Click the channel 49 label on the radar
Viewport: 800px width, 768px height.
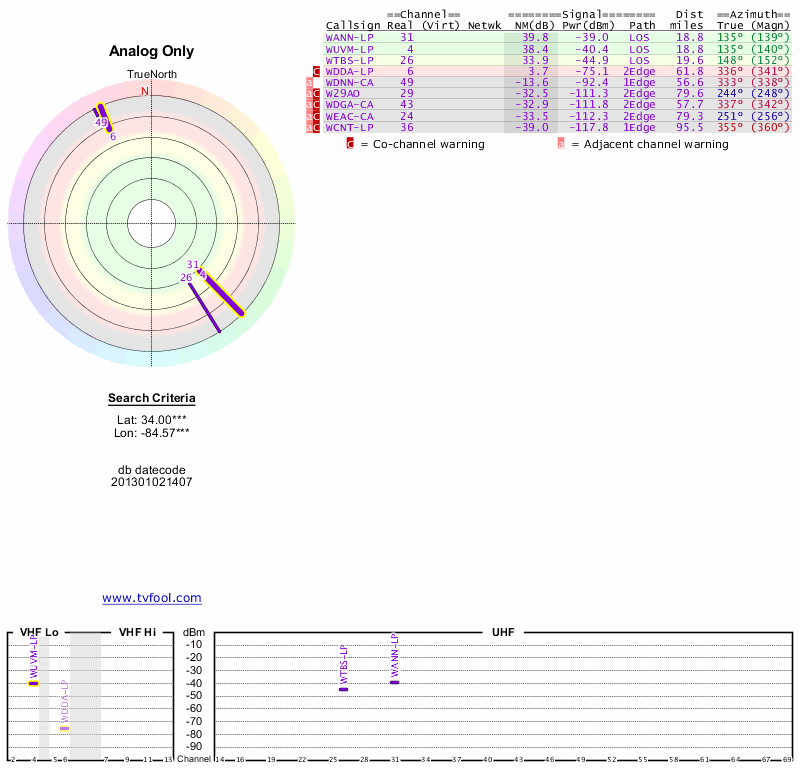[101, 122]
